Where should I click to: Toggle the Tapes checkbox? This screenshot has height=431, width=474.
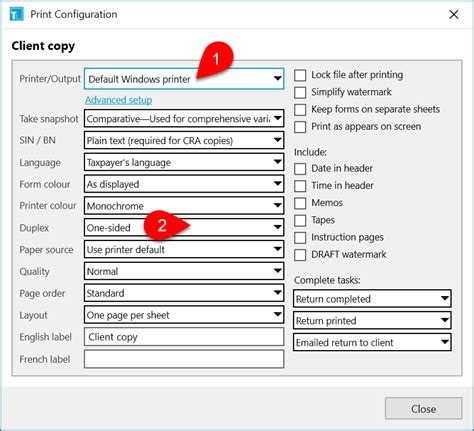[300, 220]
